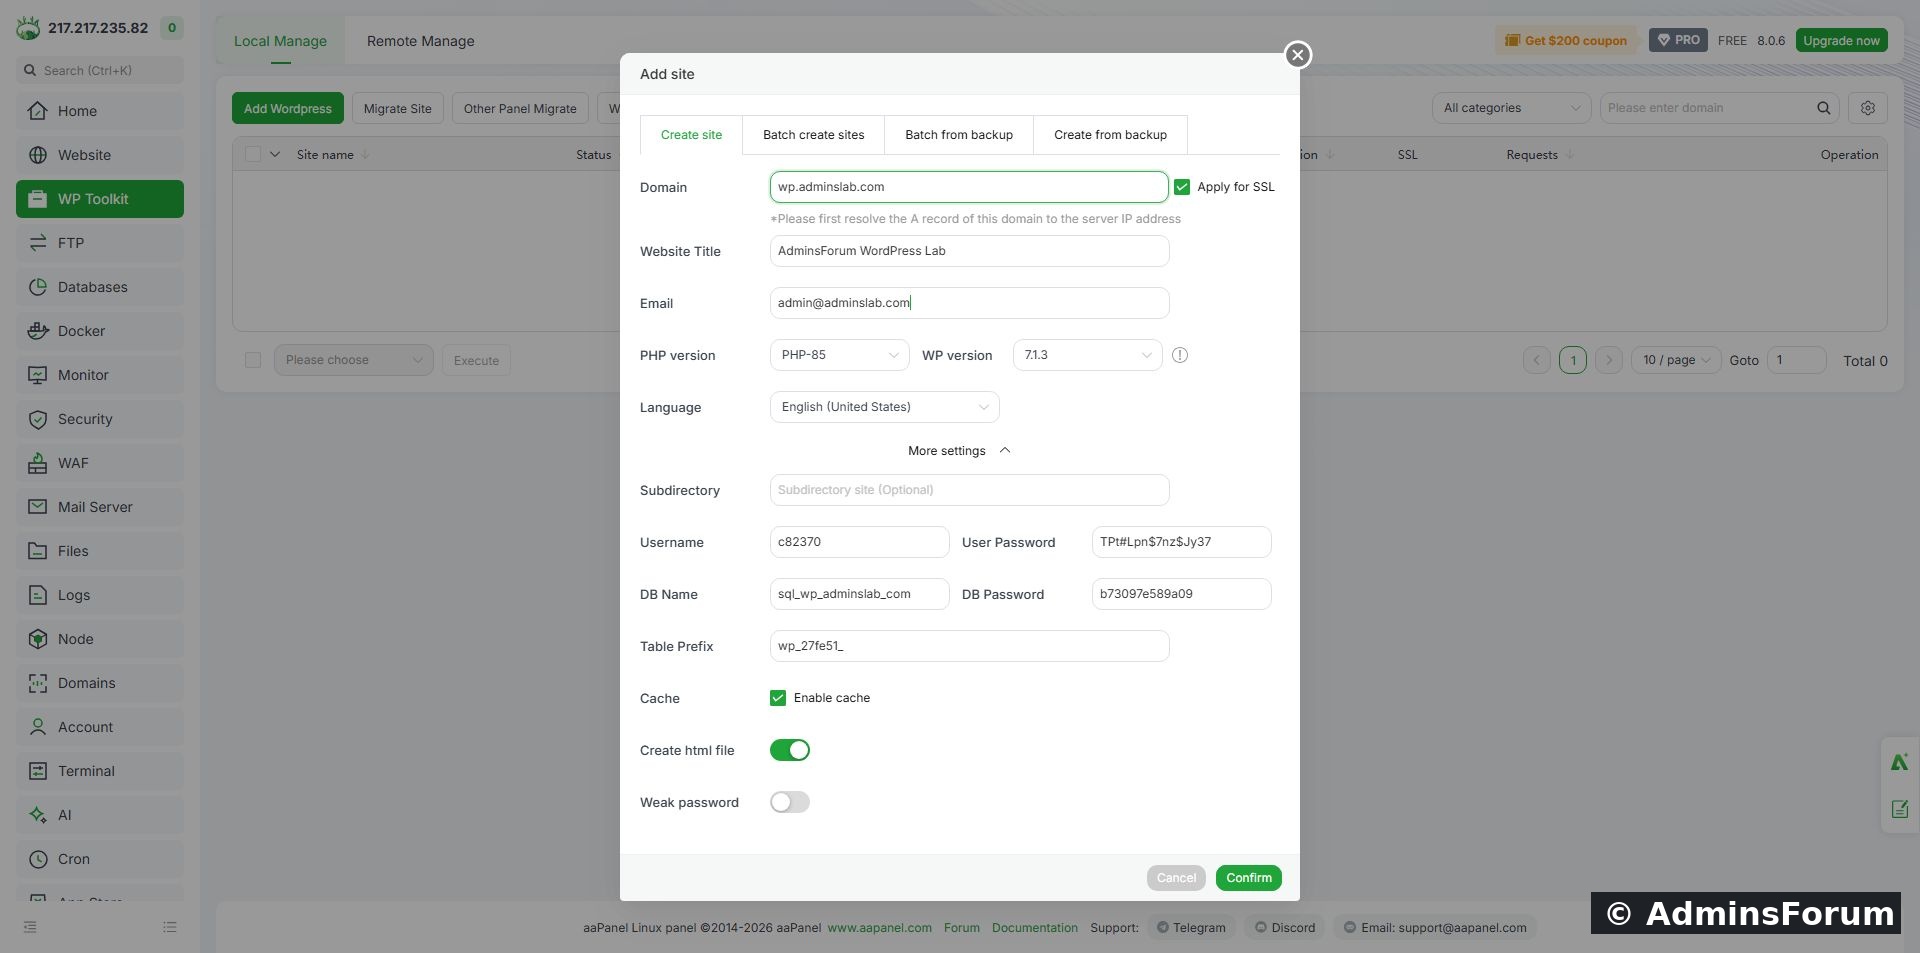Enable the Weak password switch
1920x953 pixels.
(x=790, y=802)
